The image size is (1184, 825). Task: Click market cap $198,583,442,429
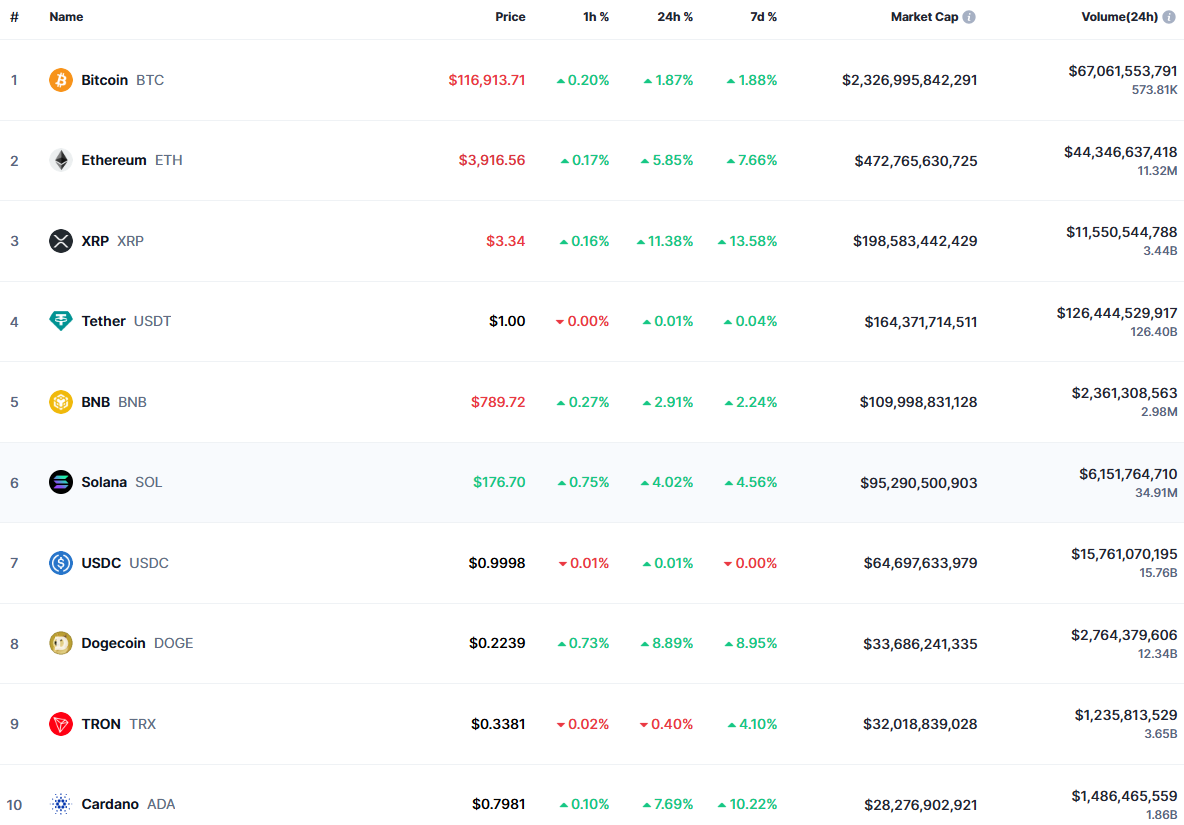click(x=915, y=241)
